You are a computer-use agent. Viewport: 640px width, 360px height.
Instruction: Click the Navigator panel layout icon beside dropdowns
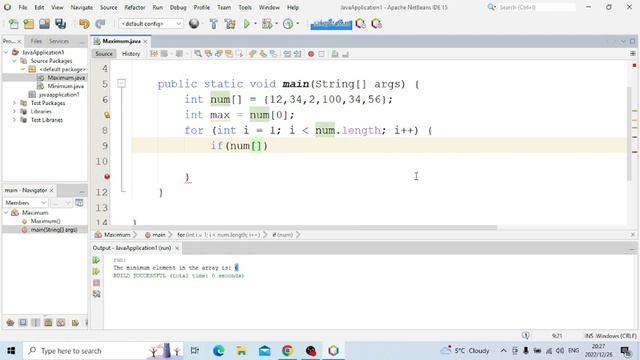79,202
